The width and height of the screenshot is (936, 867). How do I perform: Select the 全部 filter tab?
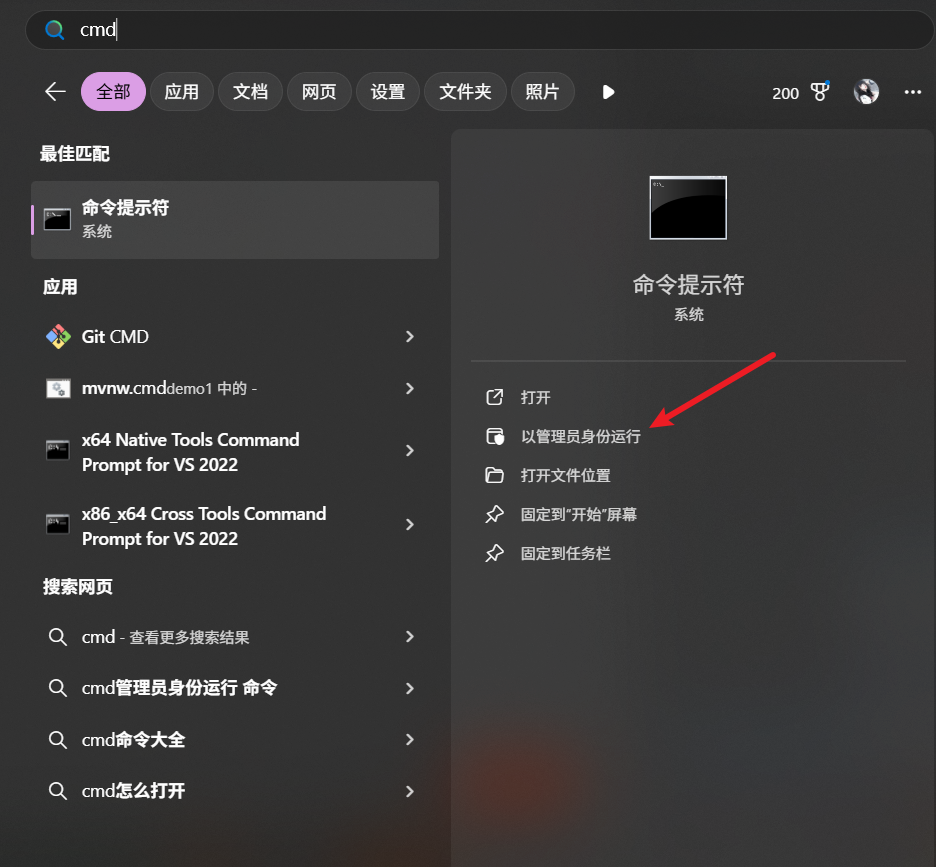[113, 92]
